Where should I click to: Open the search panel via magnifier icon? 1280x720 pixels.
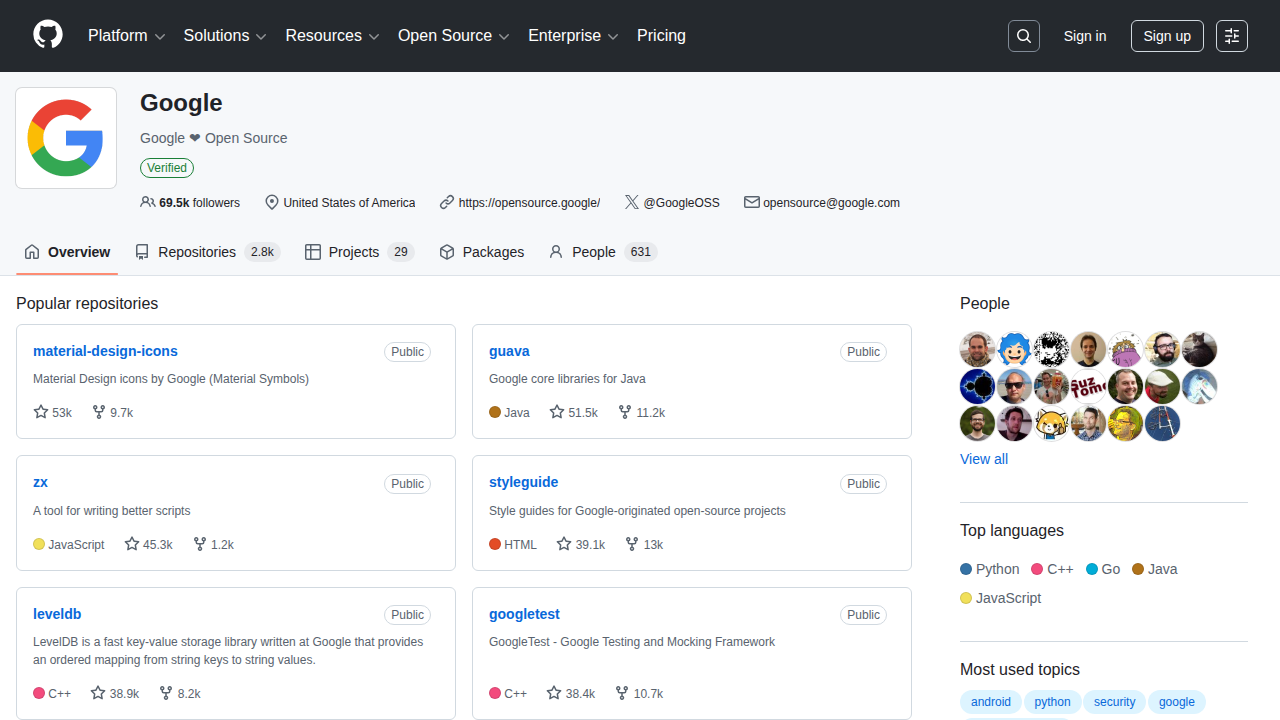[x=1023, y=35]
